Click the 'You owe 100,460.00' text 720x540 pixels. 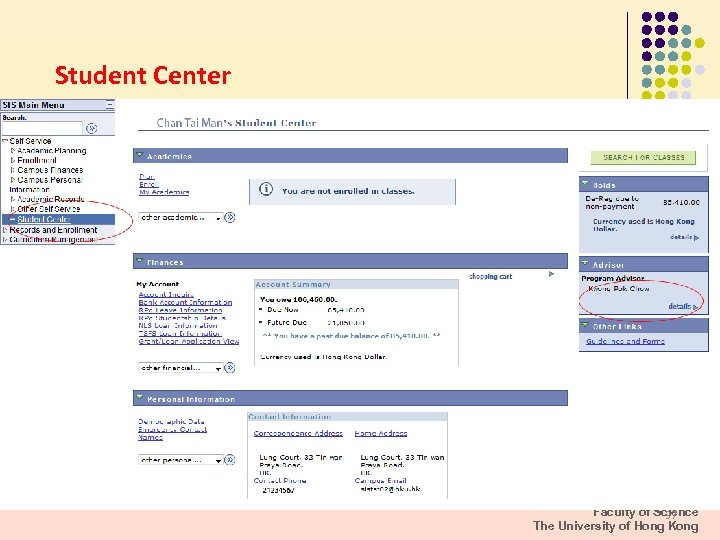pyautogui.click(x=298, y=299)
